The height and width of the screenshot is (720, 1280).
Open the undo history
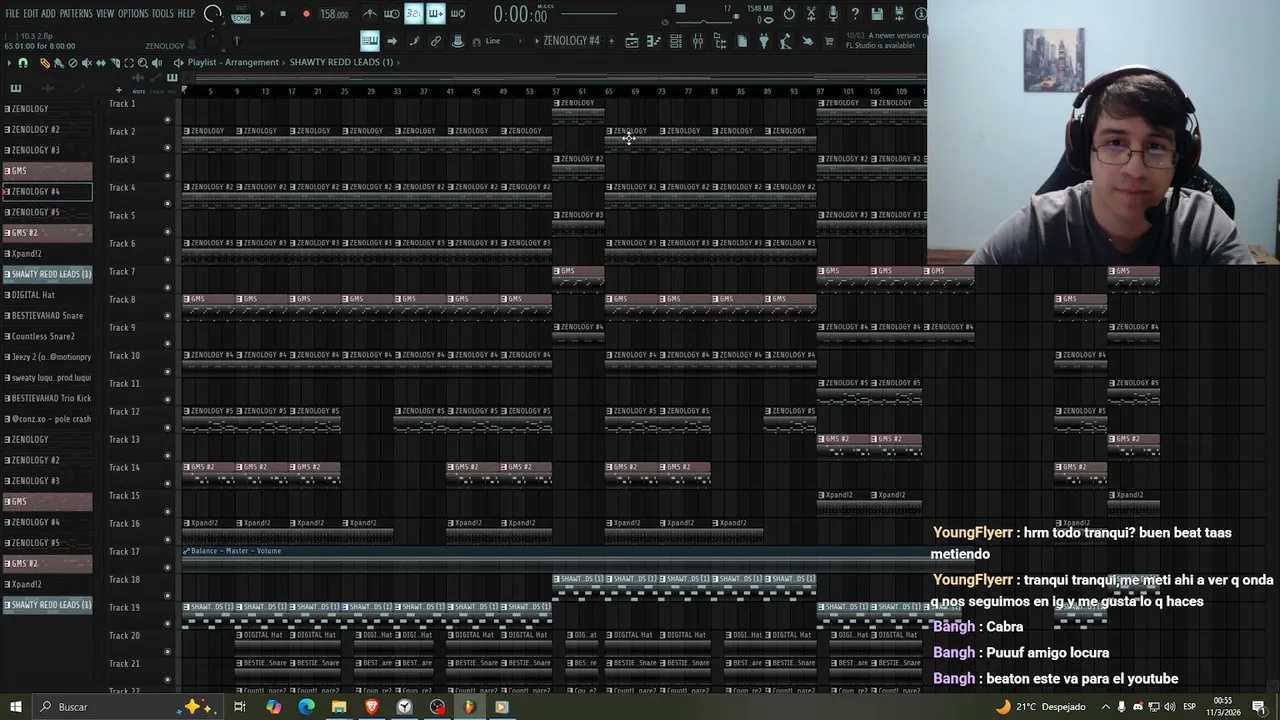789,14
